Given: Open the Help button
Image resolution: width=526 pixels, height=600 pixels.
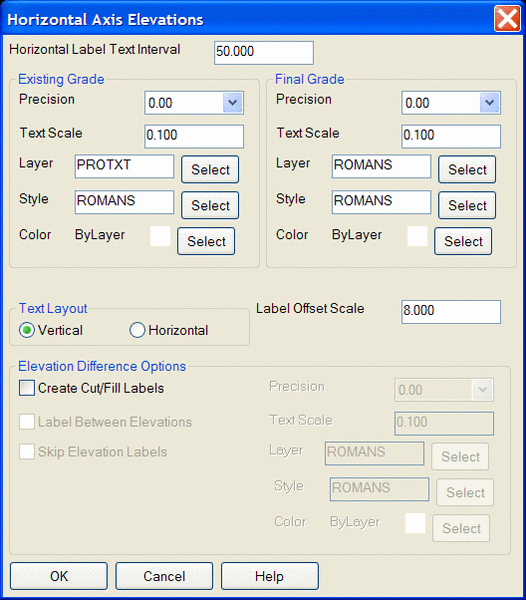Looking at the screenshot, I should point(270,576).
